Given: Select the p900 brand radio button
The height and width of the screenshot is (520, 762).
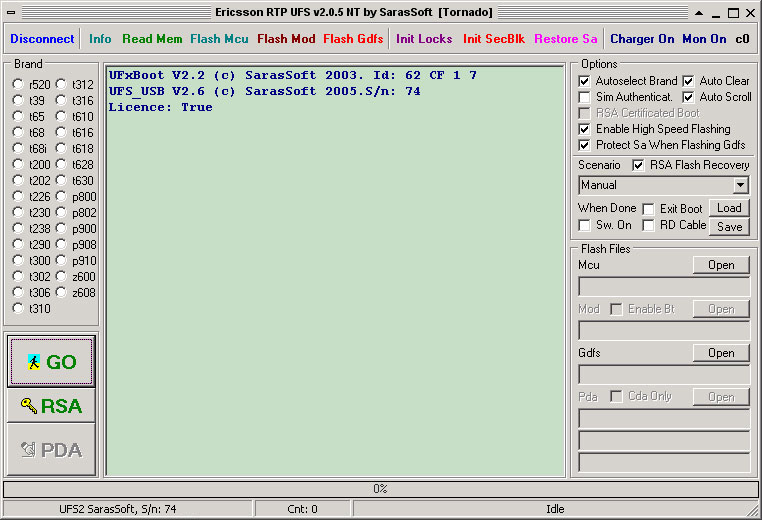Looking at the screenshot, I should [x=61, y=228].
